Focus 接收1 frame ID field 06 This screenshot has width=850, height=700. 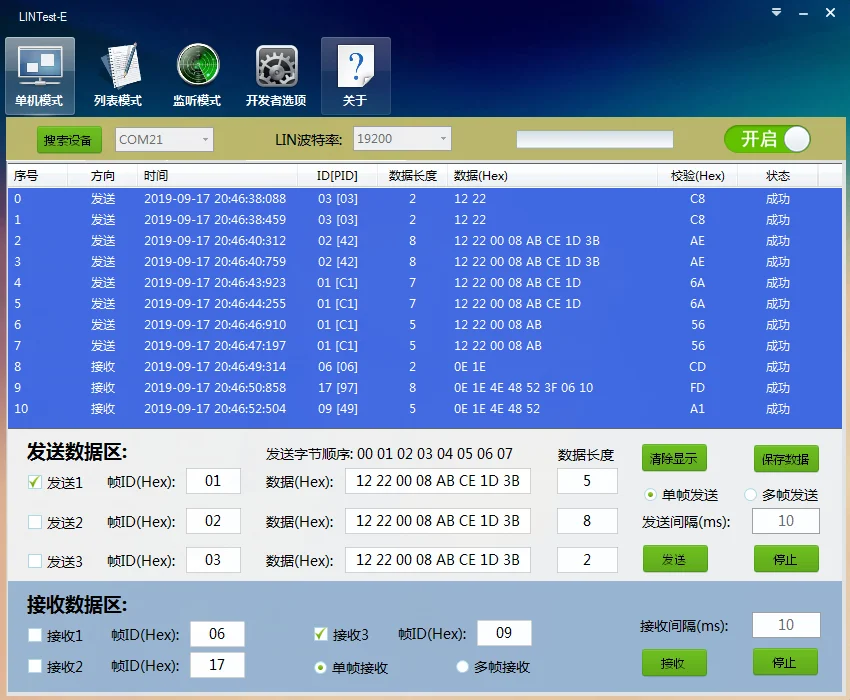(217, 634)
